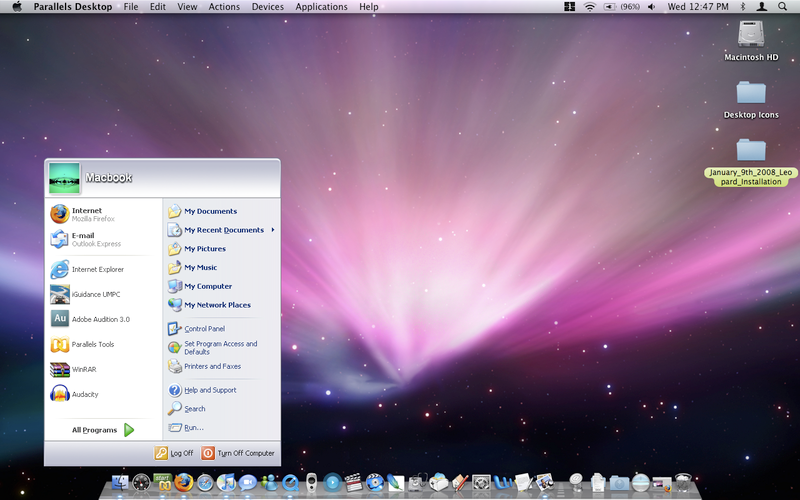
Task: Open Finder in Dock
Action: coord(120,482)
